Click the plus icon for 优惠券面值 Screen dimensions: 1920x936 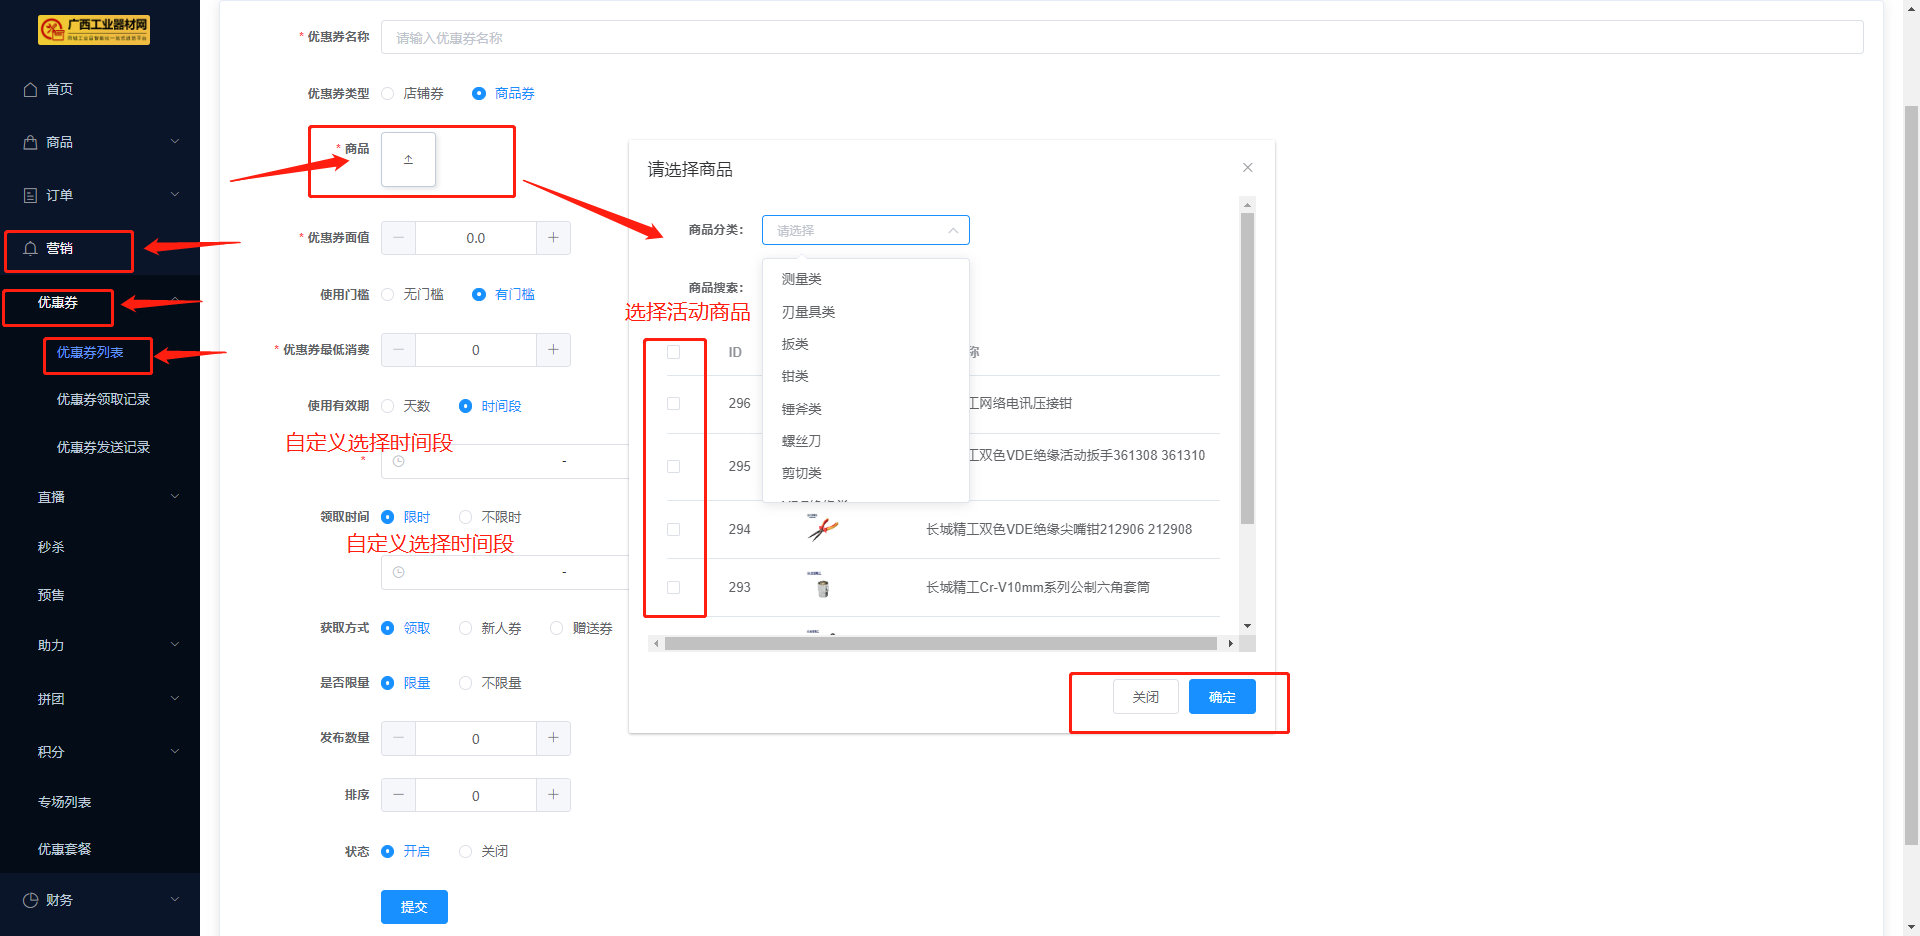(x=553, y=238)
